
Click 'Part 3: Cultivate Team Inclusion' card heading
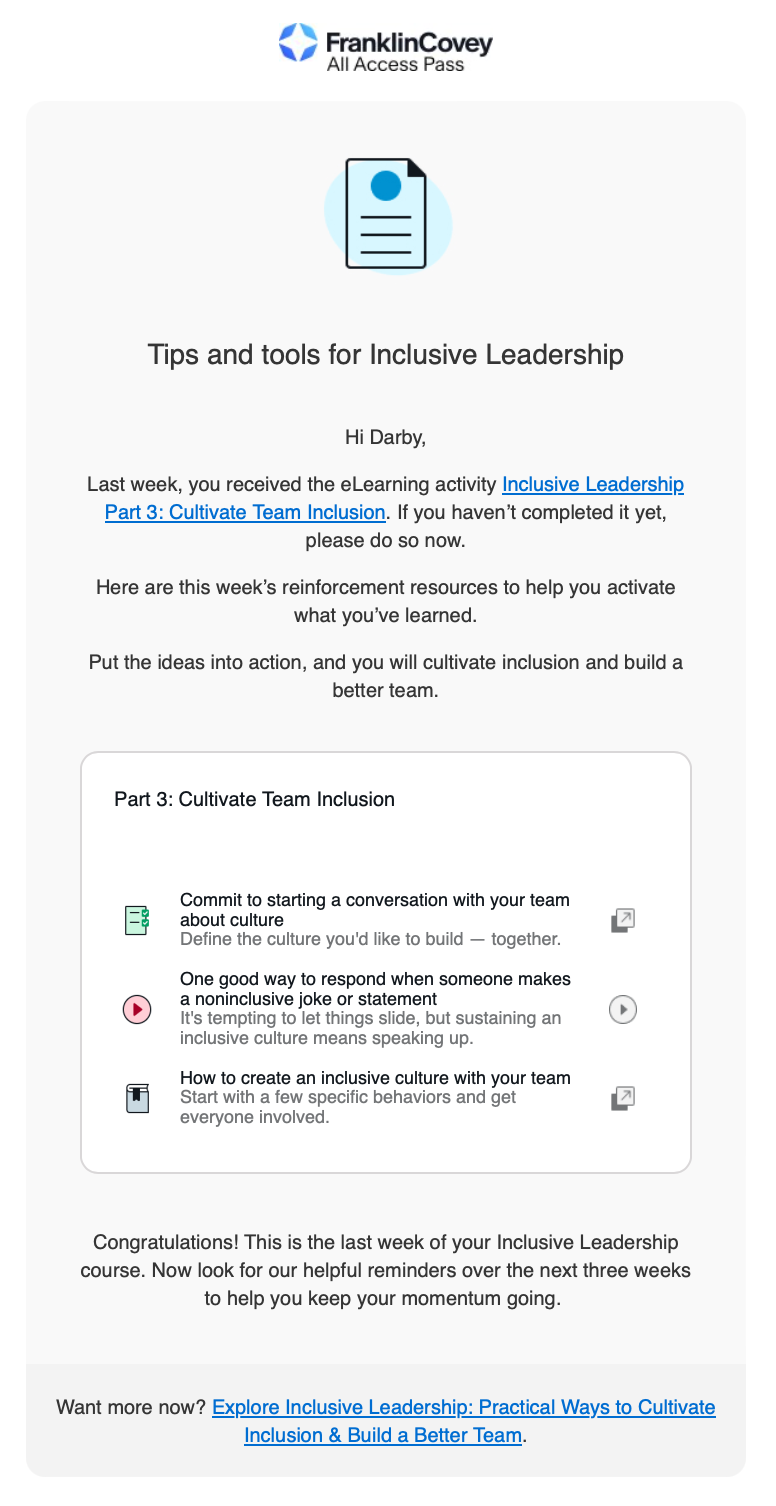click(254, 799)
